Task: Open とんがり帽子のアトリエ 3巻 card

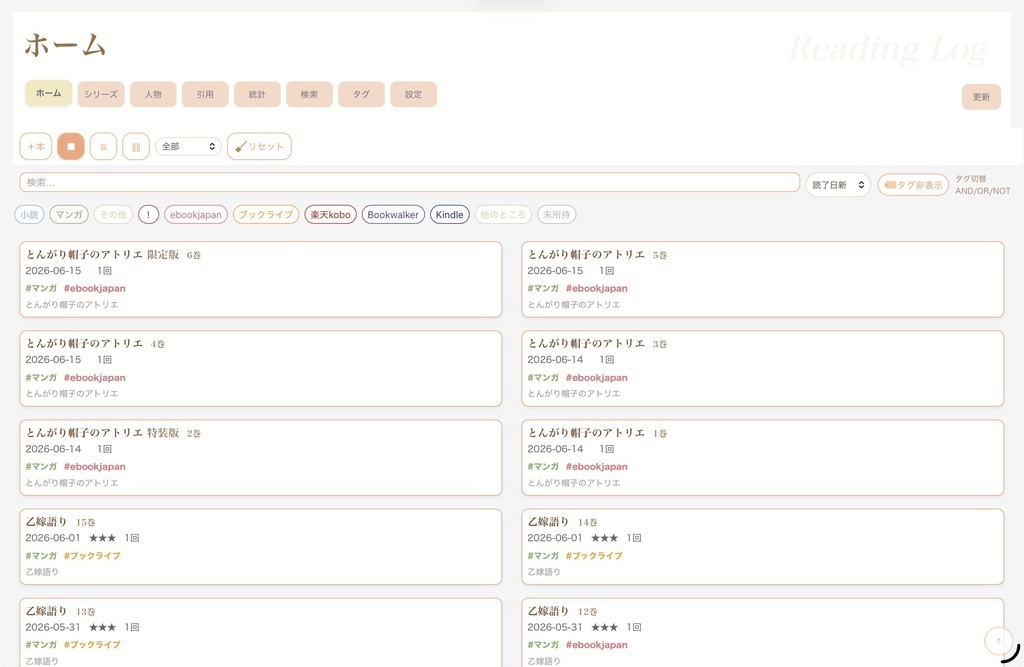Action: [x=762, y=368]
